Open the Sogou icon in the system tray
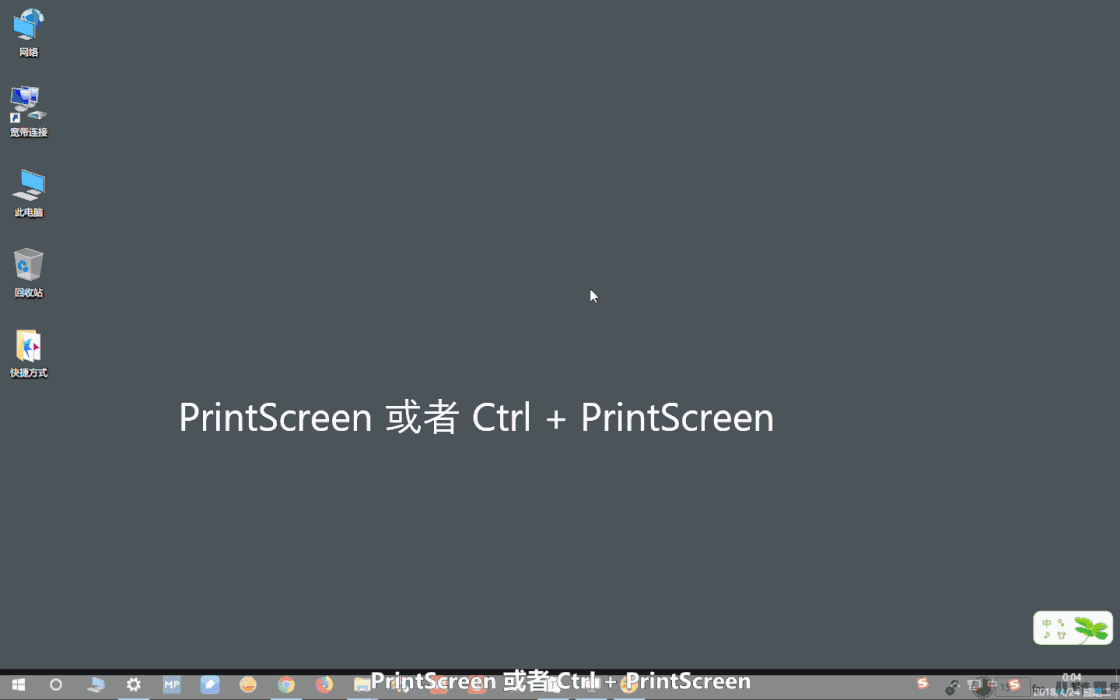 [922, 684]
